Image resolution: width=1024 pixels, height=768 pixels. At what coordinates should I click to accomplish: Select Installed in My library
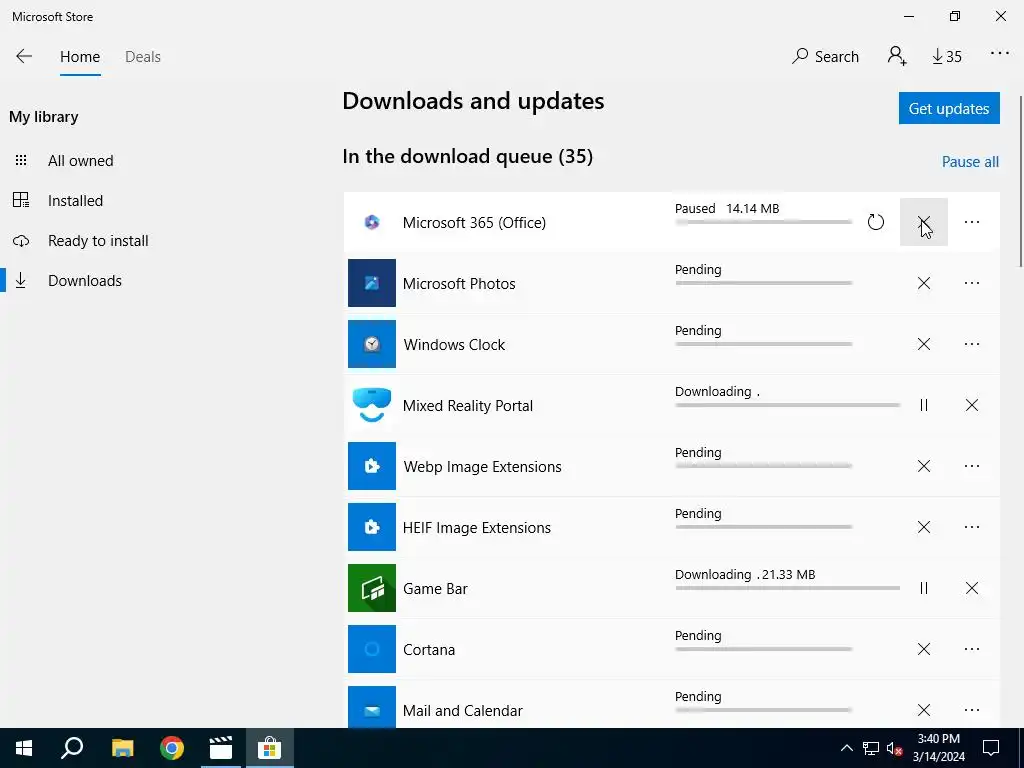point(75,200)
